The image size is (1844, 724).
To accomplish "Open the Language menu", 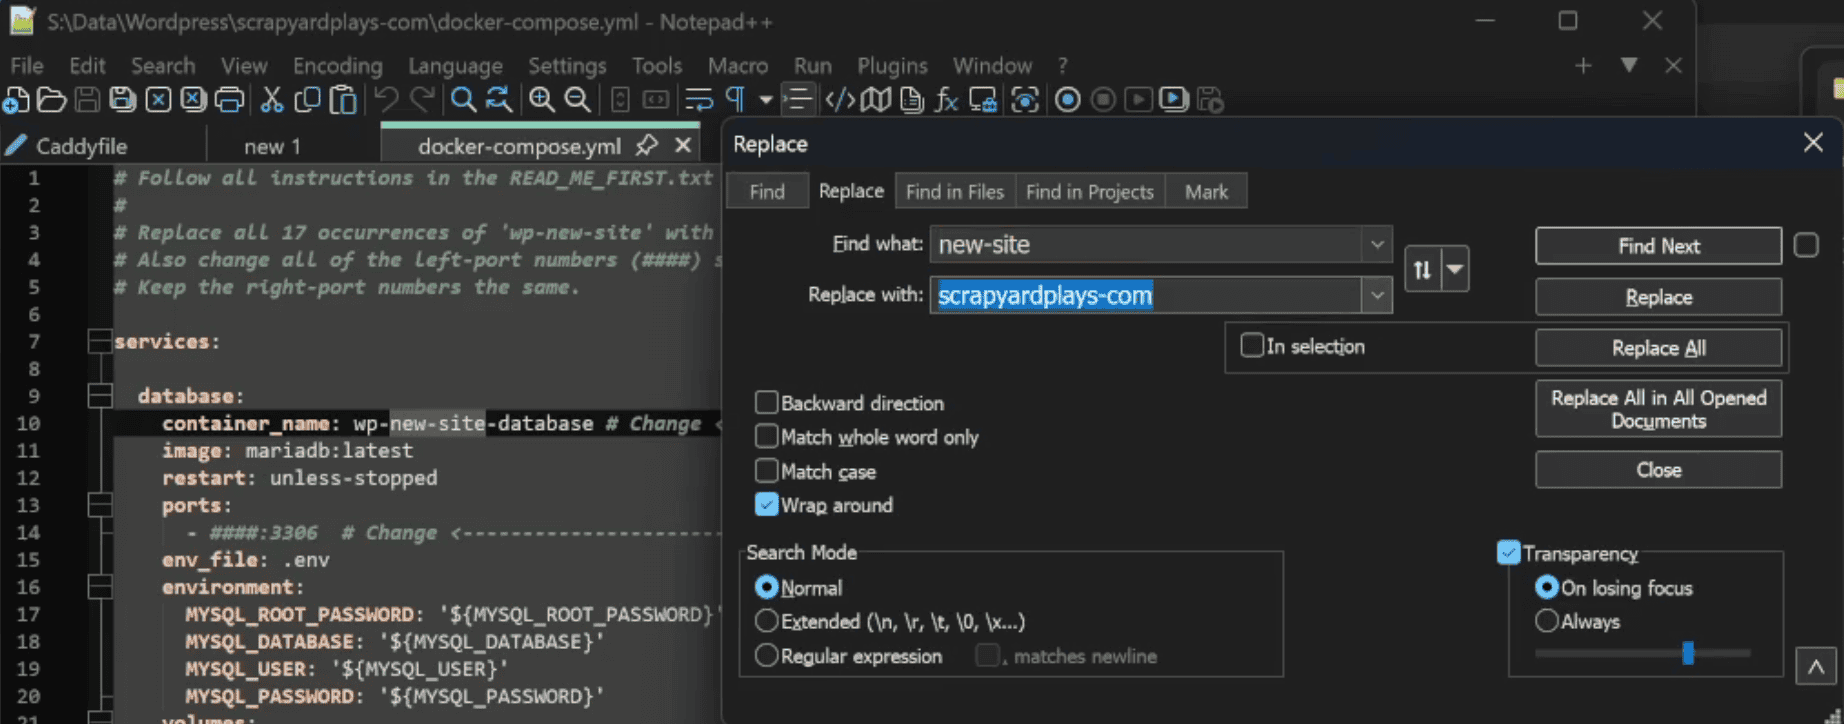I will [455, 66].
